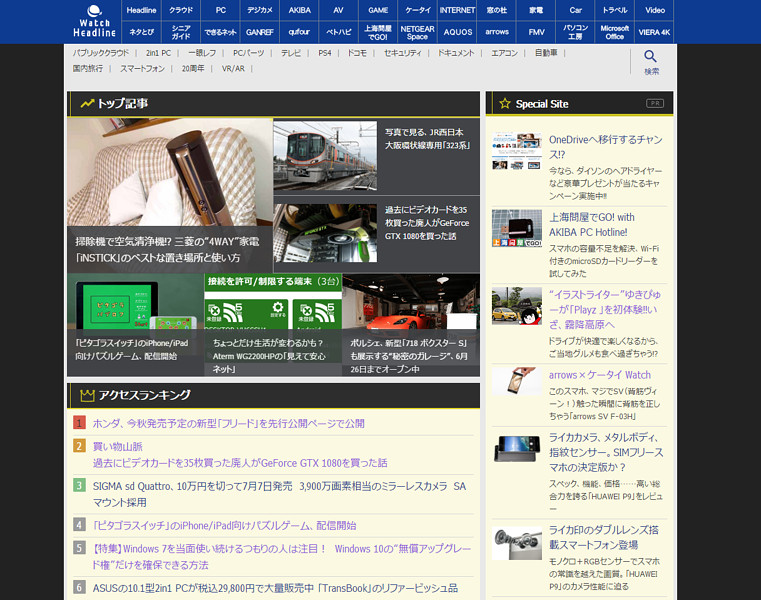Screen dimensions: 761x600
Task: Click the arrows smartphone promo thumbnail
Action: click(x=517, y=381)
